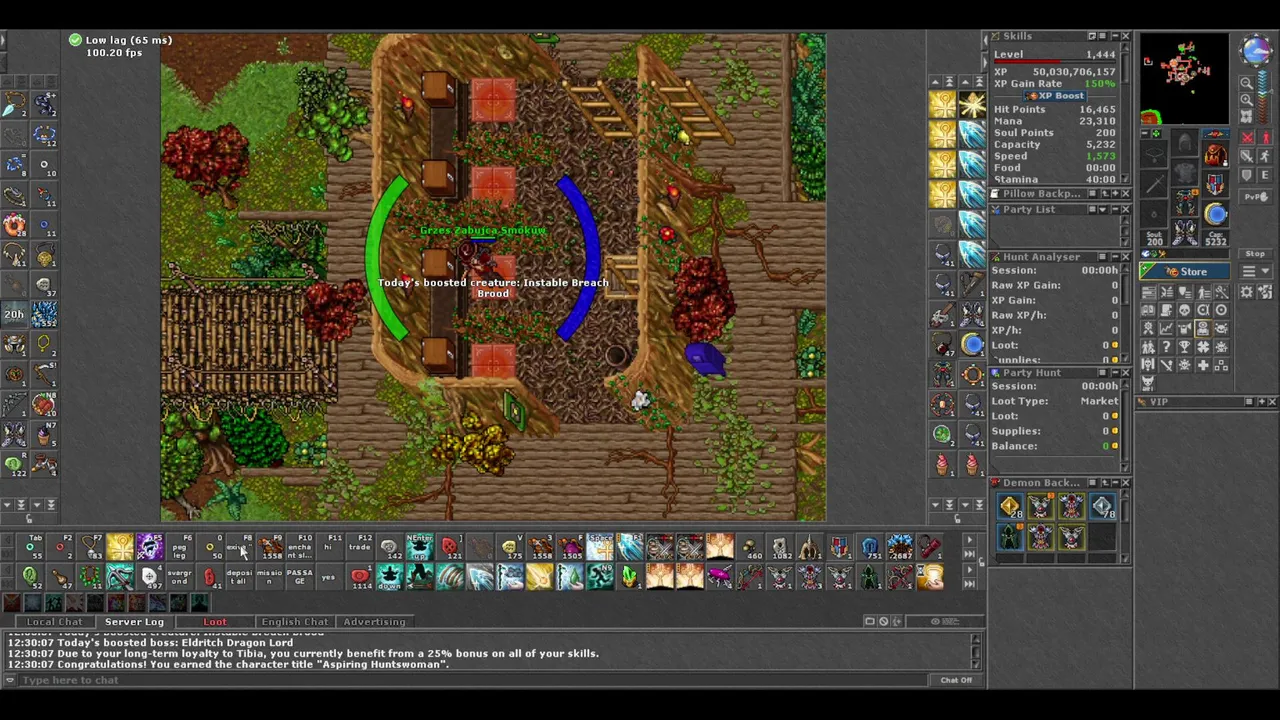1280x720 pixels.
Task: Open the analytics chart icon
Action: coord(1167,328)
